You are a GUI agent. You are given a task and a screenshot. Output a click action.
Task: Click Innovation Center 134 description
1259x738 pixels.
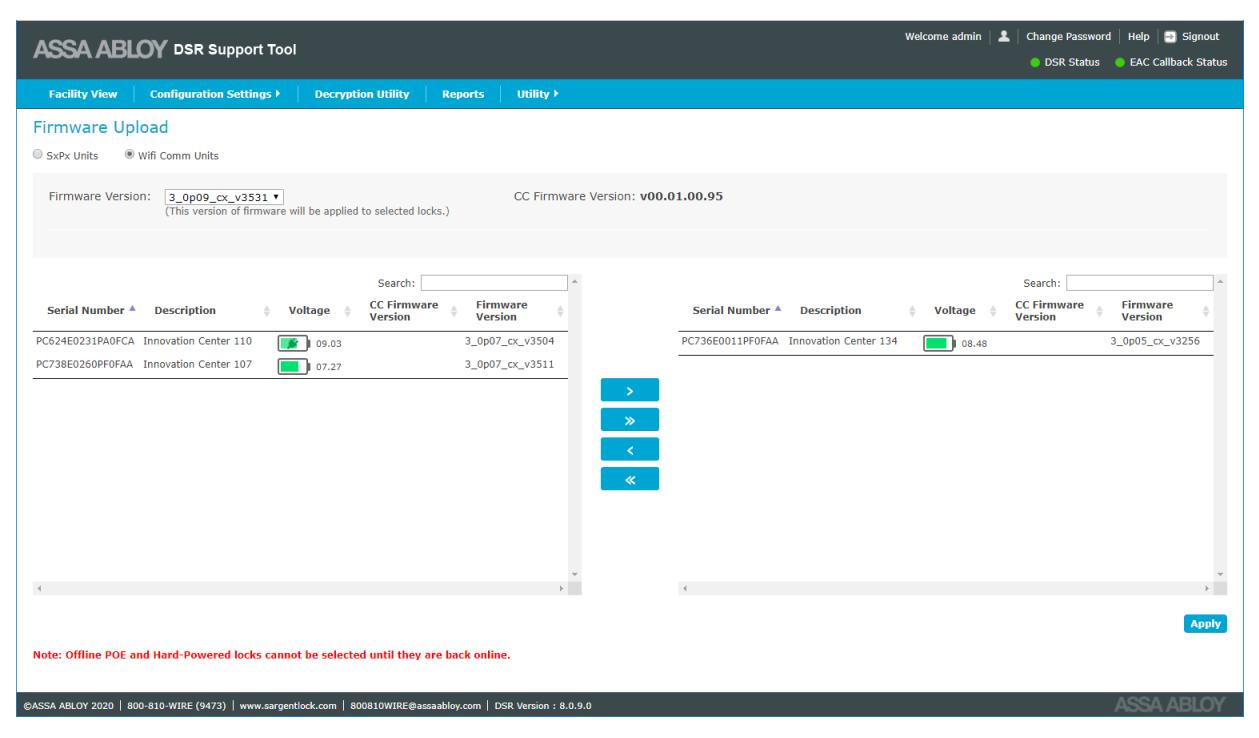pos(843,342)
